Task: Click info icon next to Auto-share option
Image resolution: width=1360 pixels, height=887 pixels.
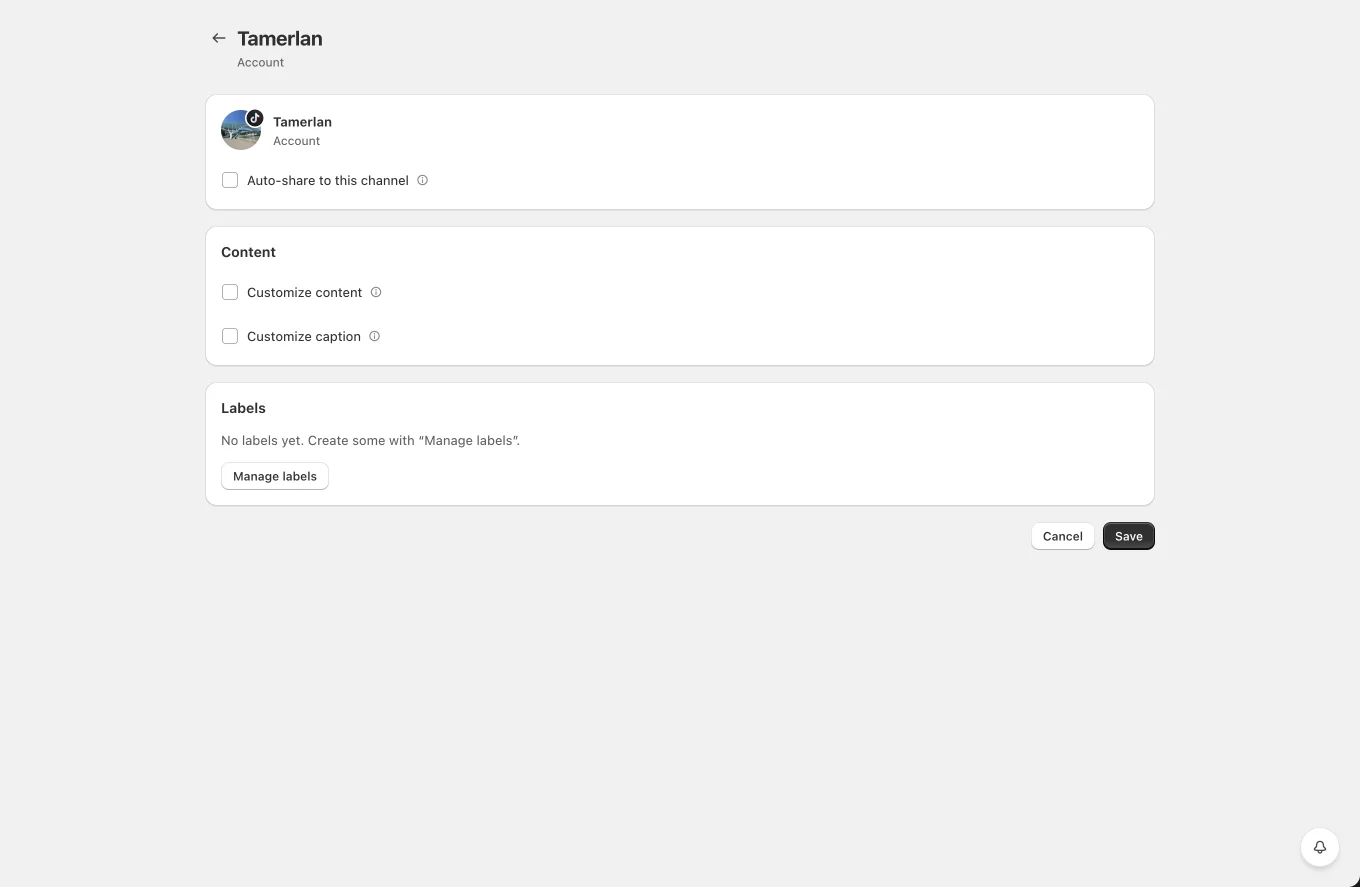Action: (422, 180)
